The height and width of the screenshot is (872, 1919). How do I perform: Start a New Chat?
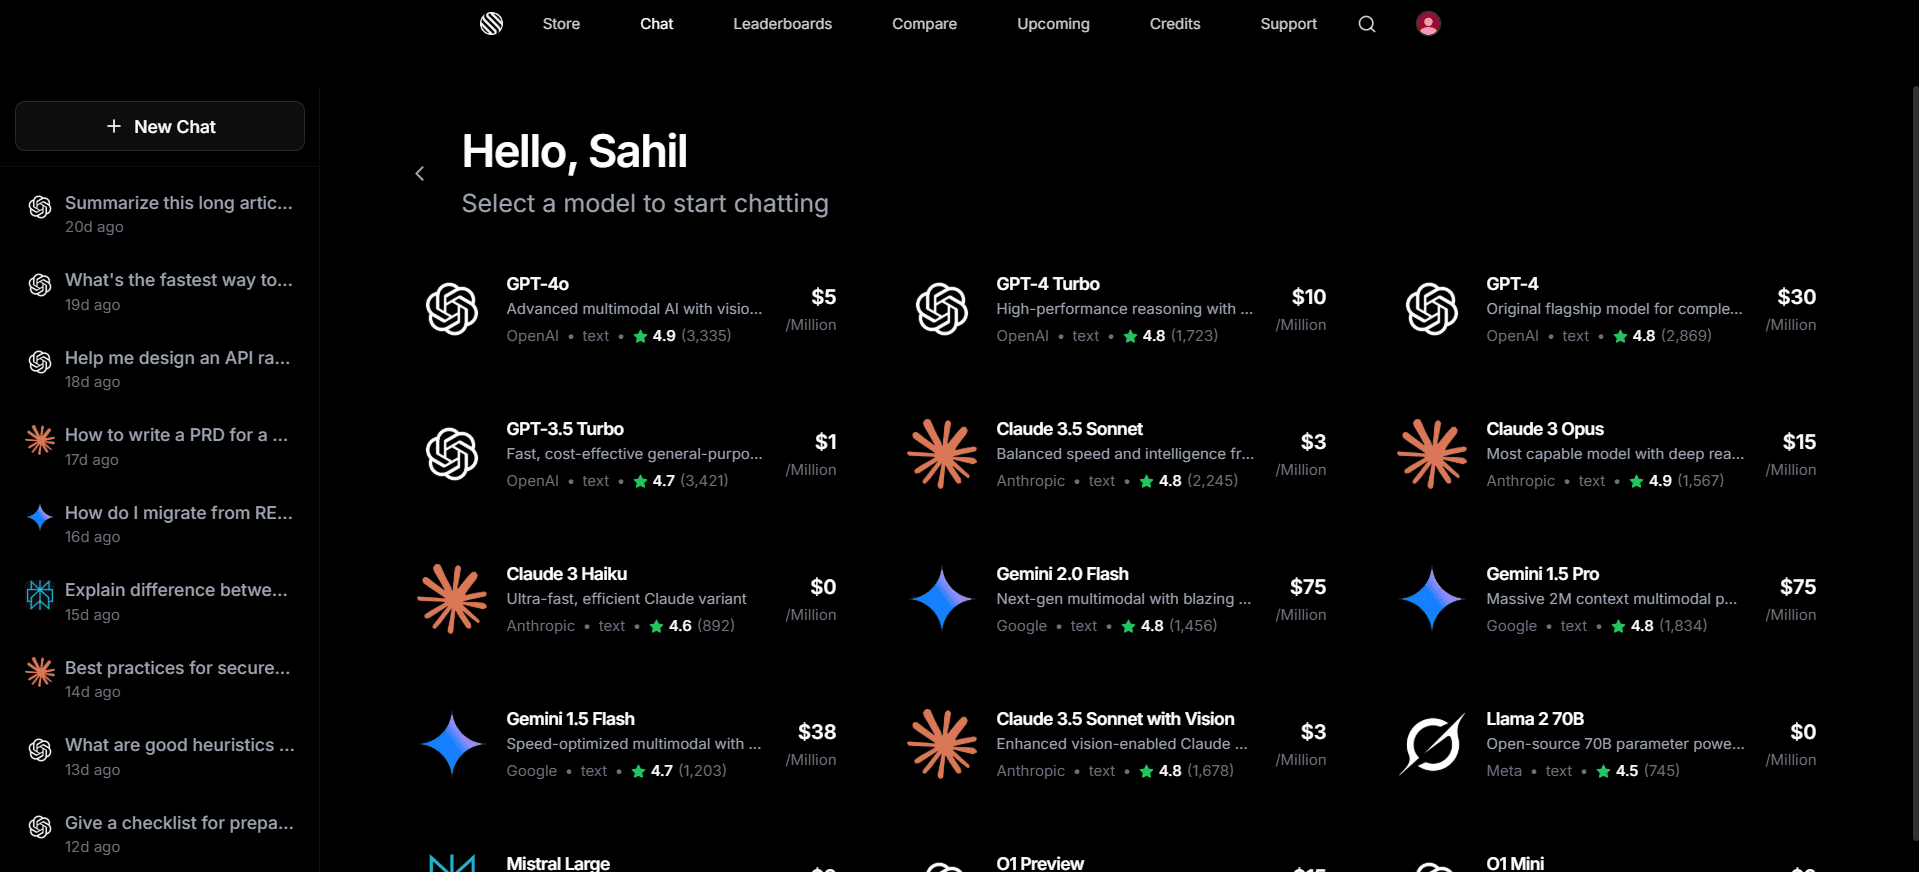[x=159, y=126]
